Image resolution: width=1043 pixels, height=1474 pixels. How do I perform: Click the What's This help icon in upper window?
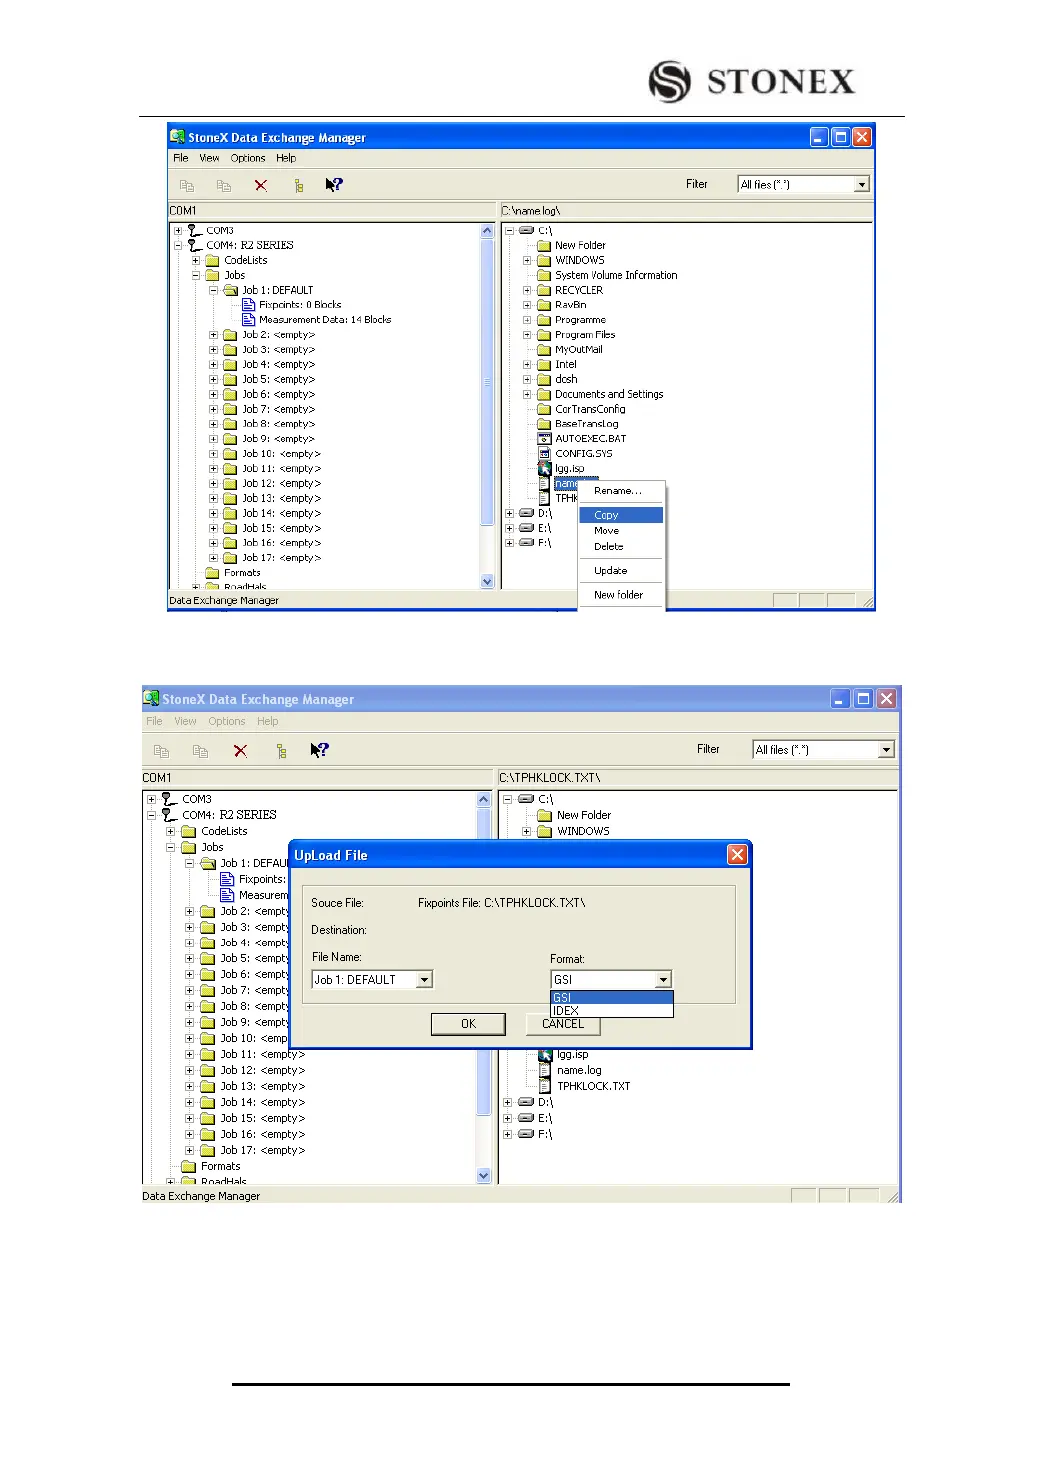pos(334,184)
